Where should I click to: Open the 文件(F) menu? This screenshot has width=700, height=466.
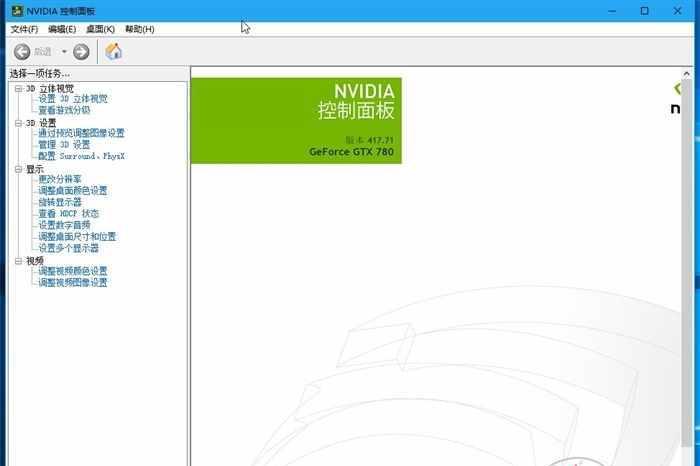(24, 29)
